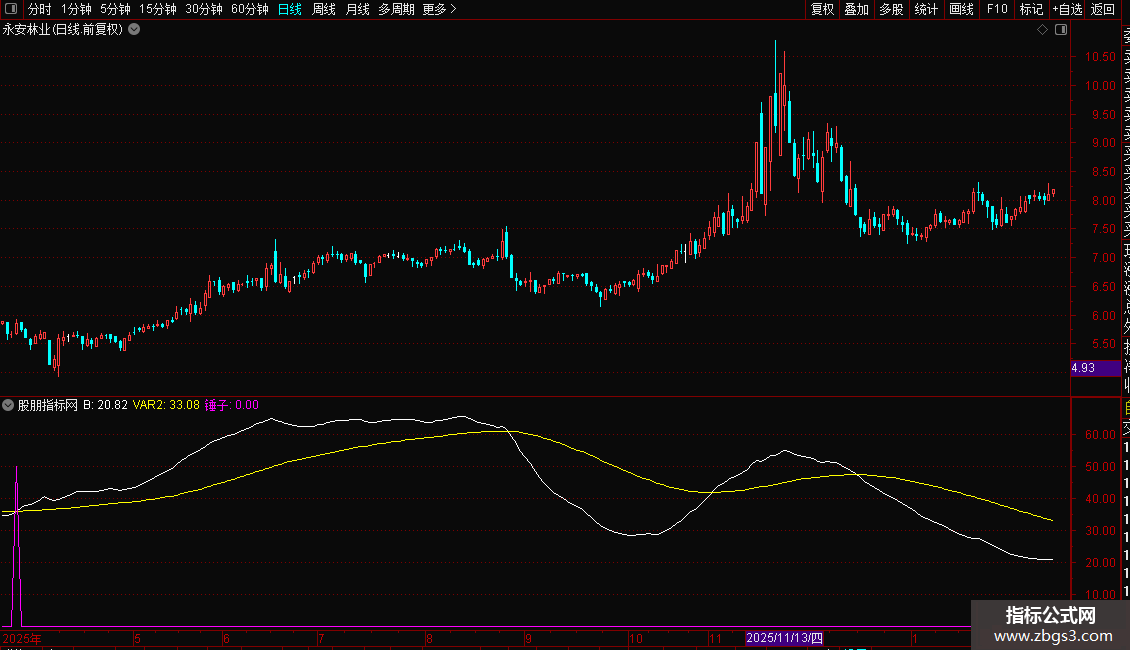Click the panel layout icon at top-left

tap(11, 9)
